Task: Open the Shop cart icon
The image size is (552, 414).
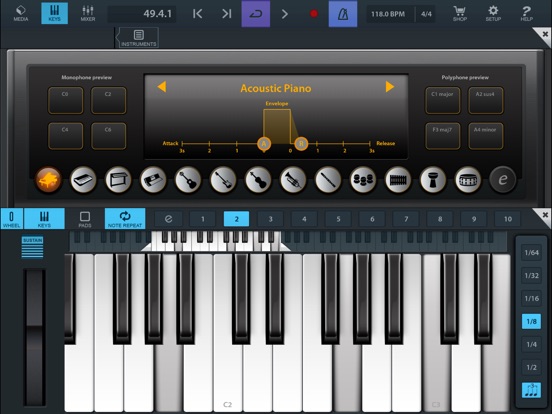Action: [x=460, y=13]
